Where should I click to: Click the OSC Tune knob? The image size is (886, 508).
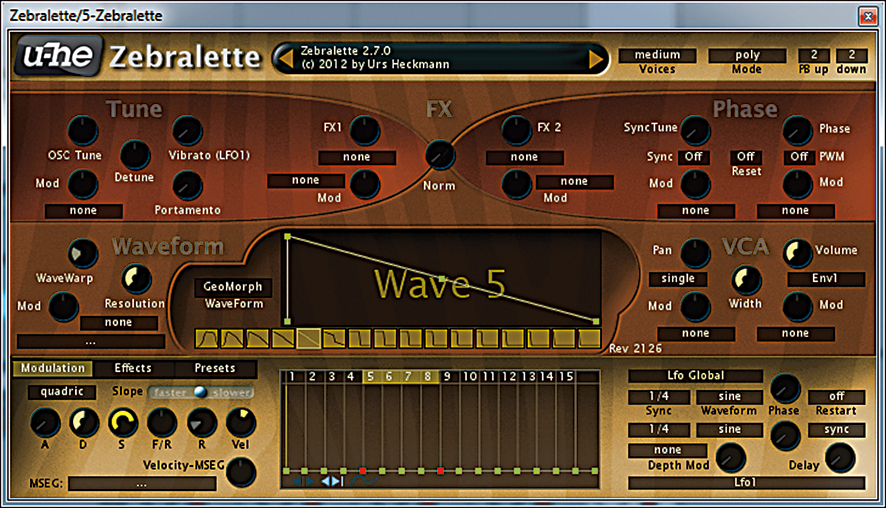(x=83, y=130)
